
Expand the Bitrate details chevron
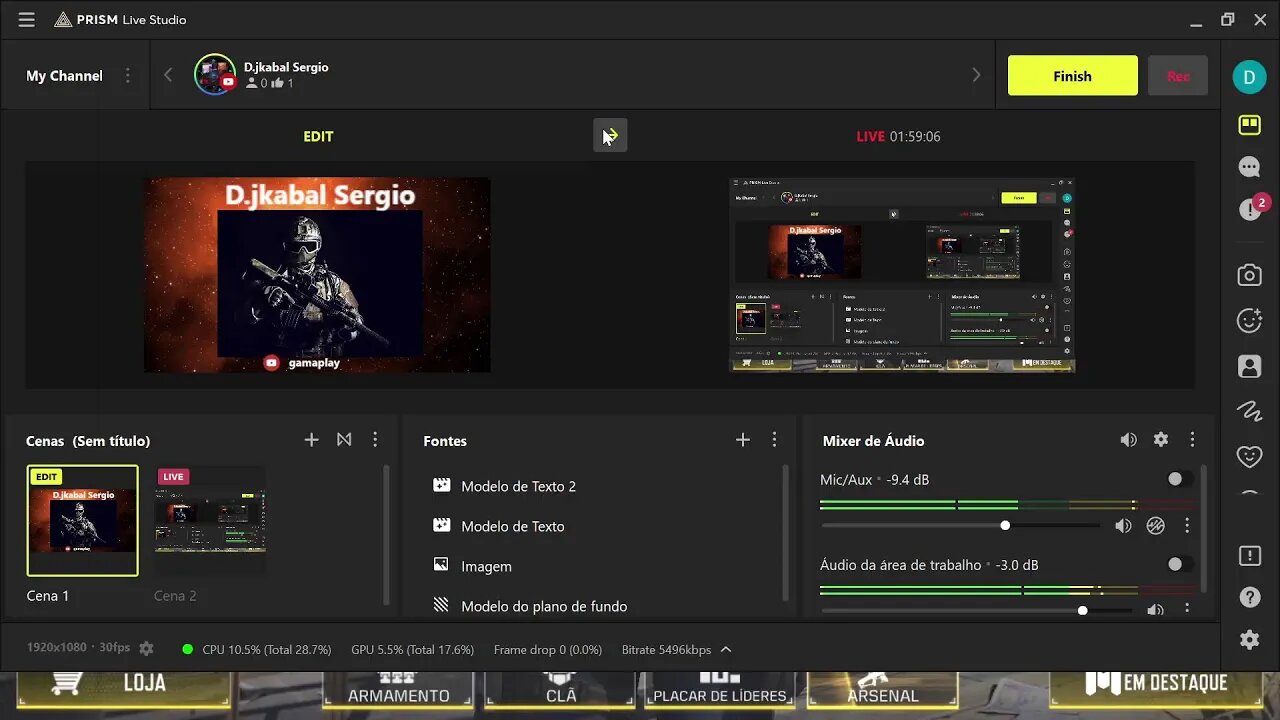[x=726, y=649]
